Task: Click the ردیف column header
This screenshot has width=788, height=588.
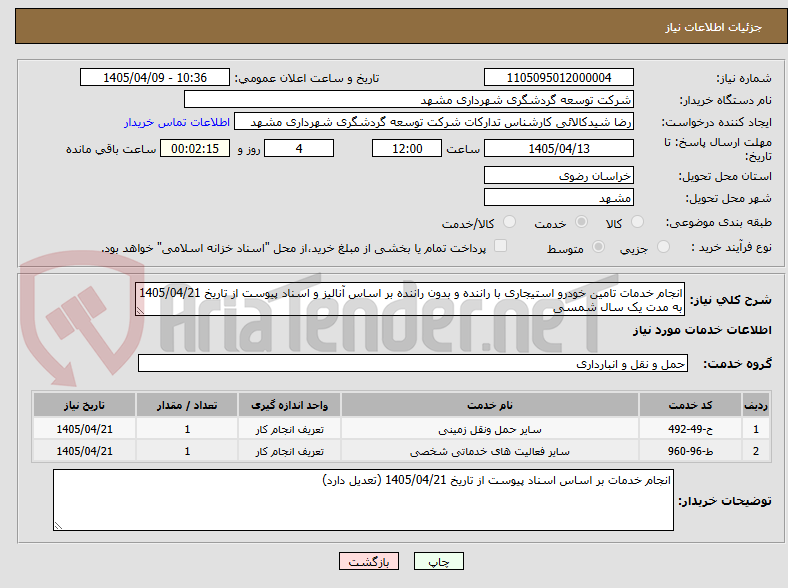Action: 756,405
